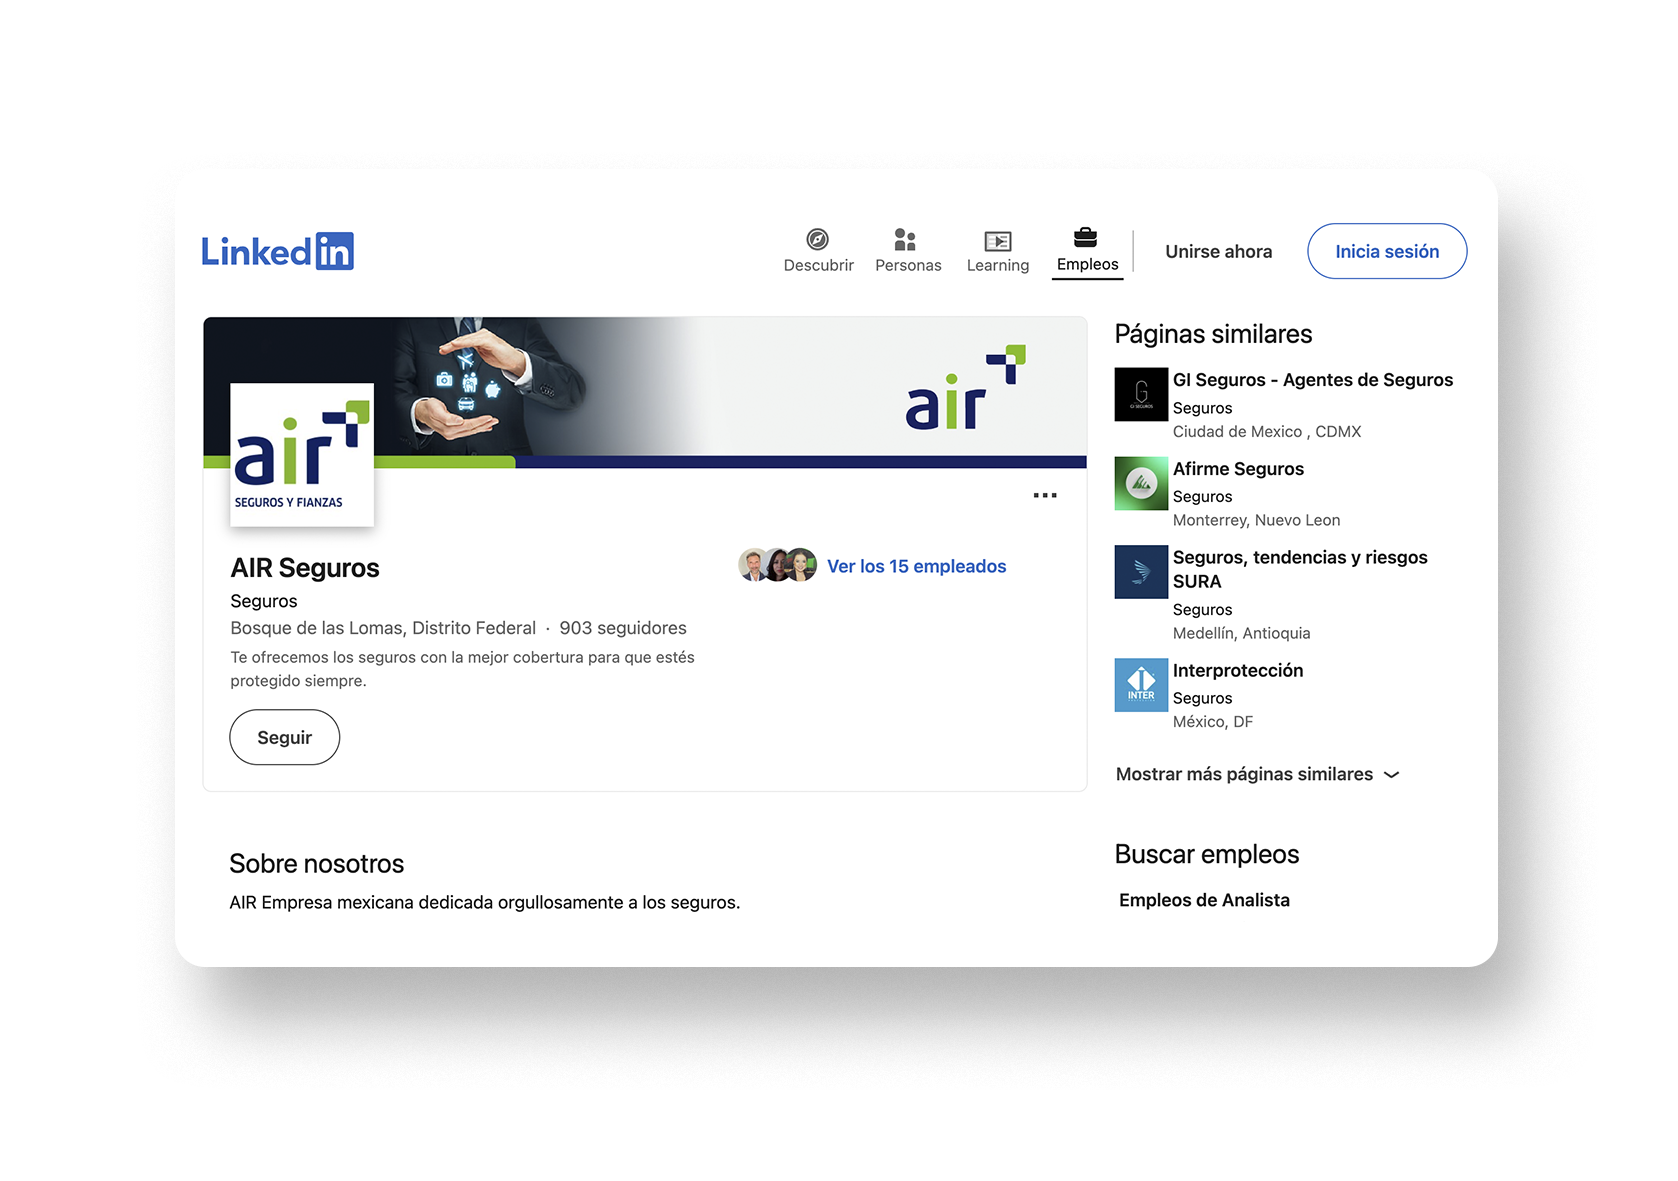The height and width of the screenshot is (1181, 1678).
Task: Open the SURA logo thumbnail
Action: (x=1141, y=572)
